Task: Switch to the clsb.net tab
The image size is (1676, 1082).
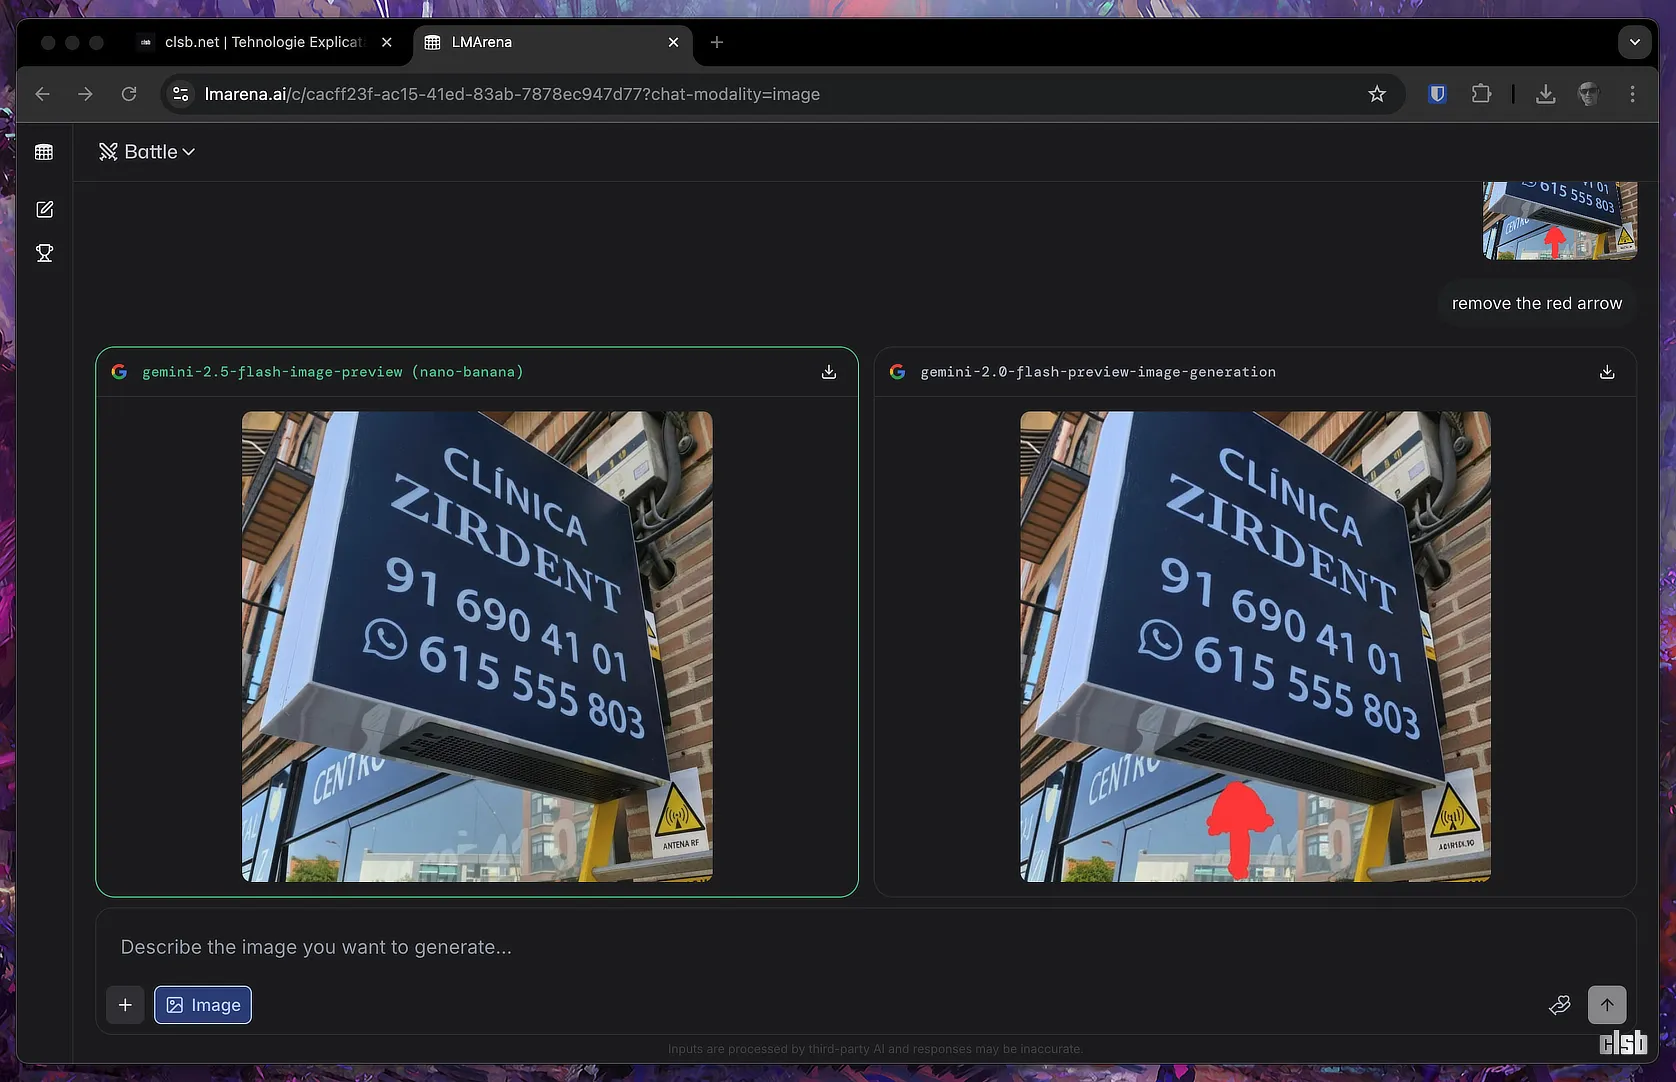Action: coord(263,42)
